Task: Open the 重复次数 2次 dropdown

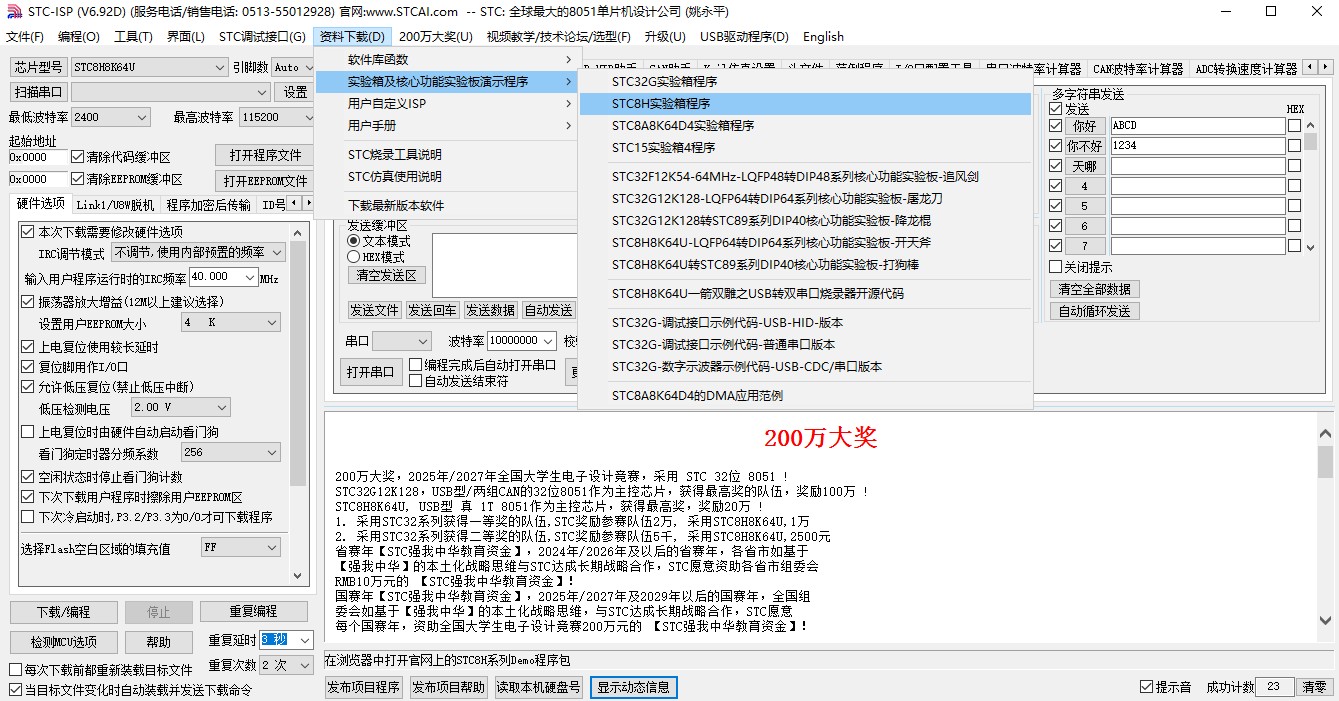Action: (287, 665)
